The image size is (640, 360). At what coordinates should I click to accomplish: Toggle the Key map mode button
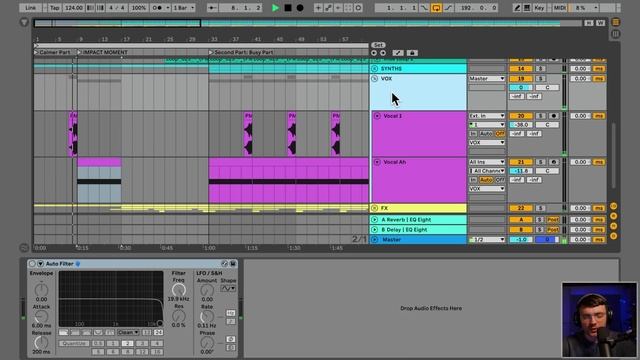[539, 8]
